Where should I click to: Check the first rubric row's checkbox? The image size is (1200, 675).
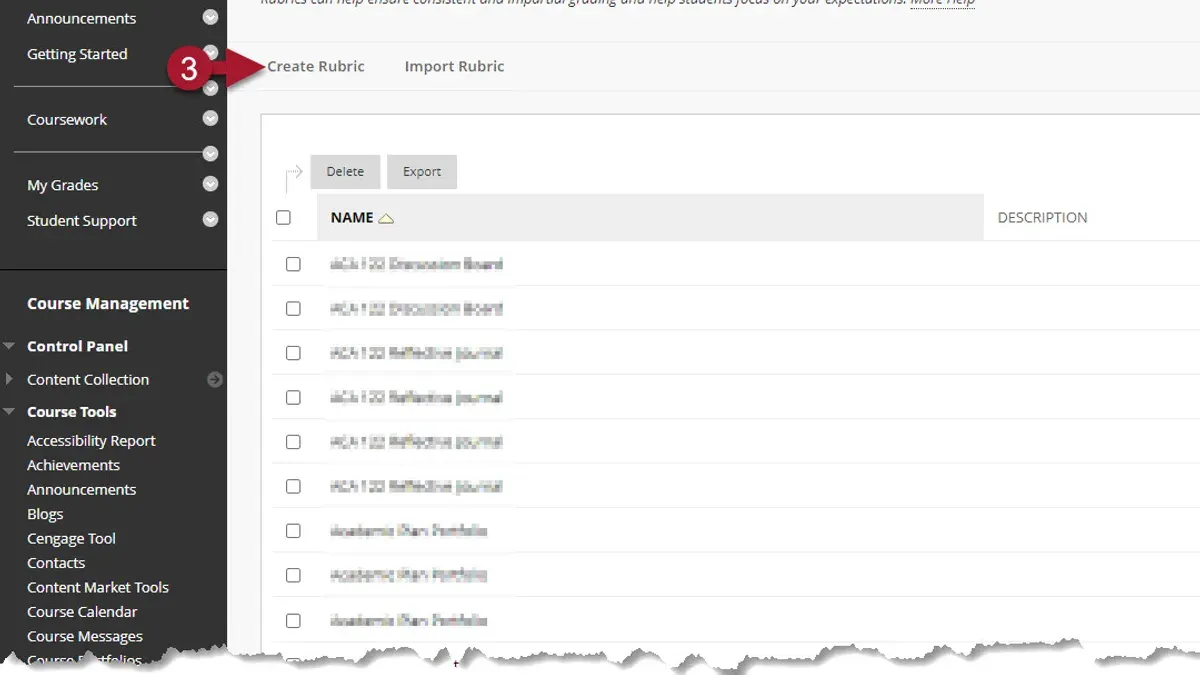[x=293, y=264]
